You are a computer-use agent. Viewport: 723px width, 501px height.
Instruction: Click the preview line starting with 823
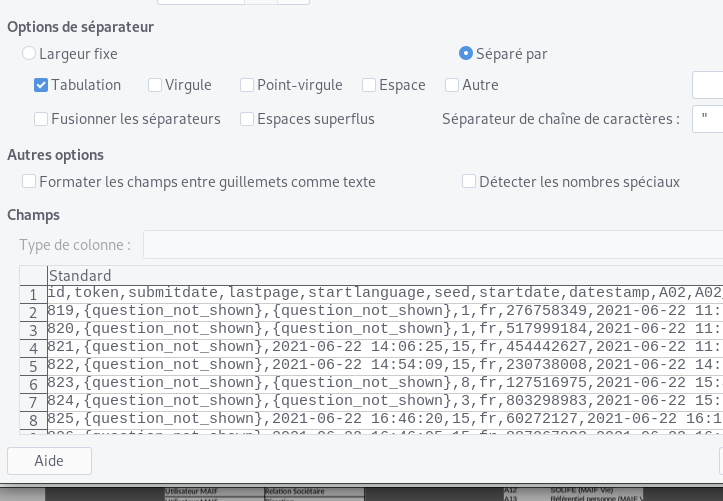click(380, 383)
